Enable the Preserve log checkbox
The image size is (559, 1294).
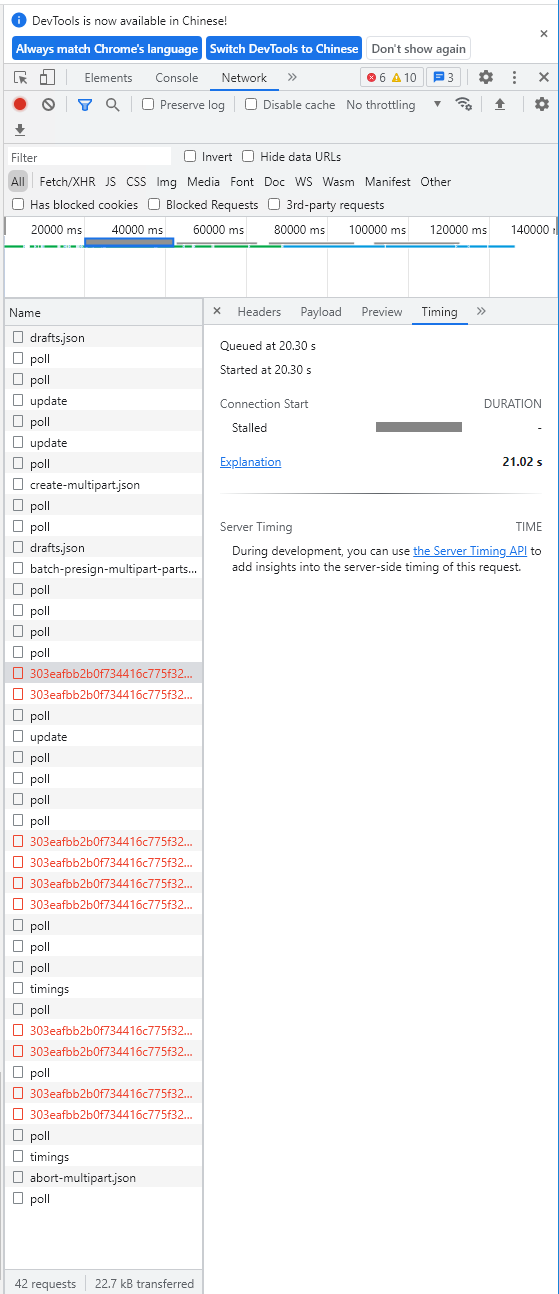pyautogui.click(x=148, y=104)
